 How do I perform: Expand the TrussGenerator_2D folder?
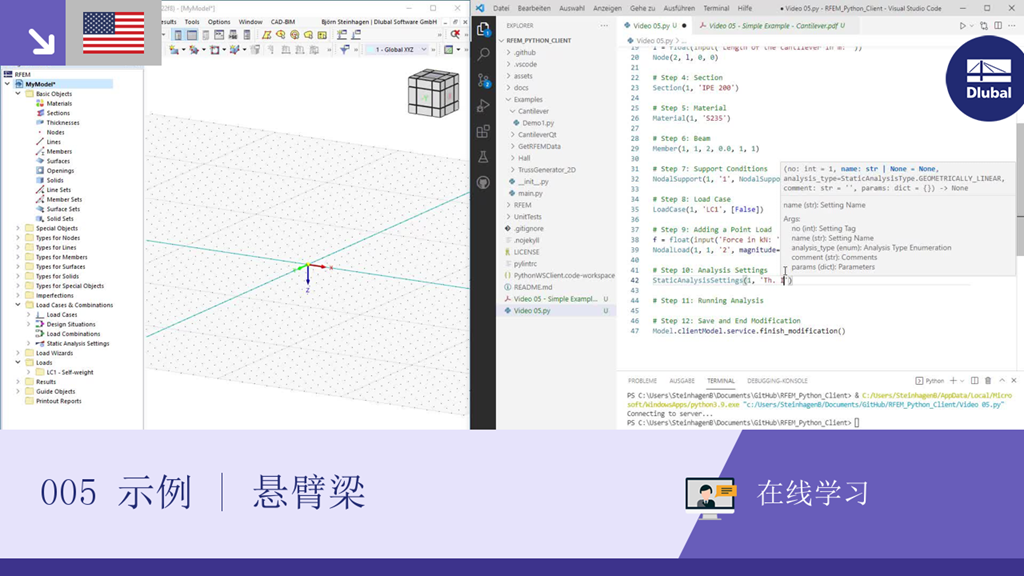(x=513, y=170)
